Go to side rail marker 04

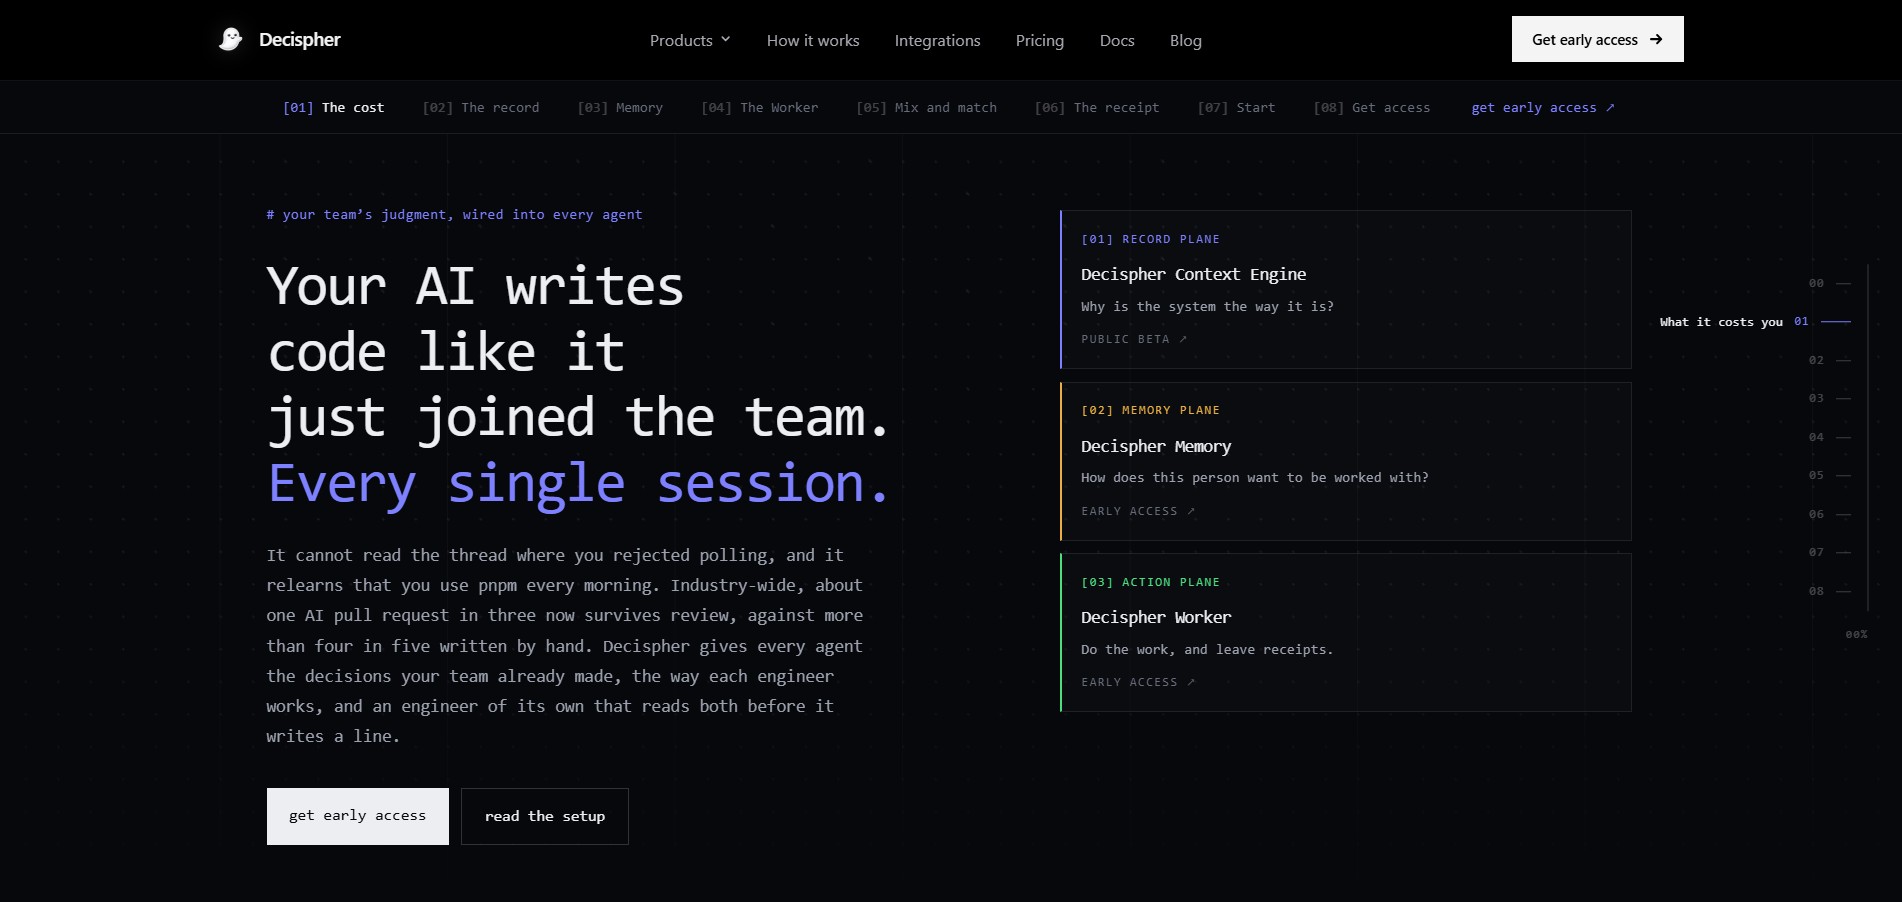coord(1829,437)
